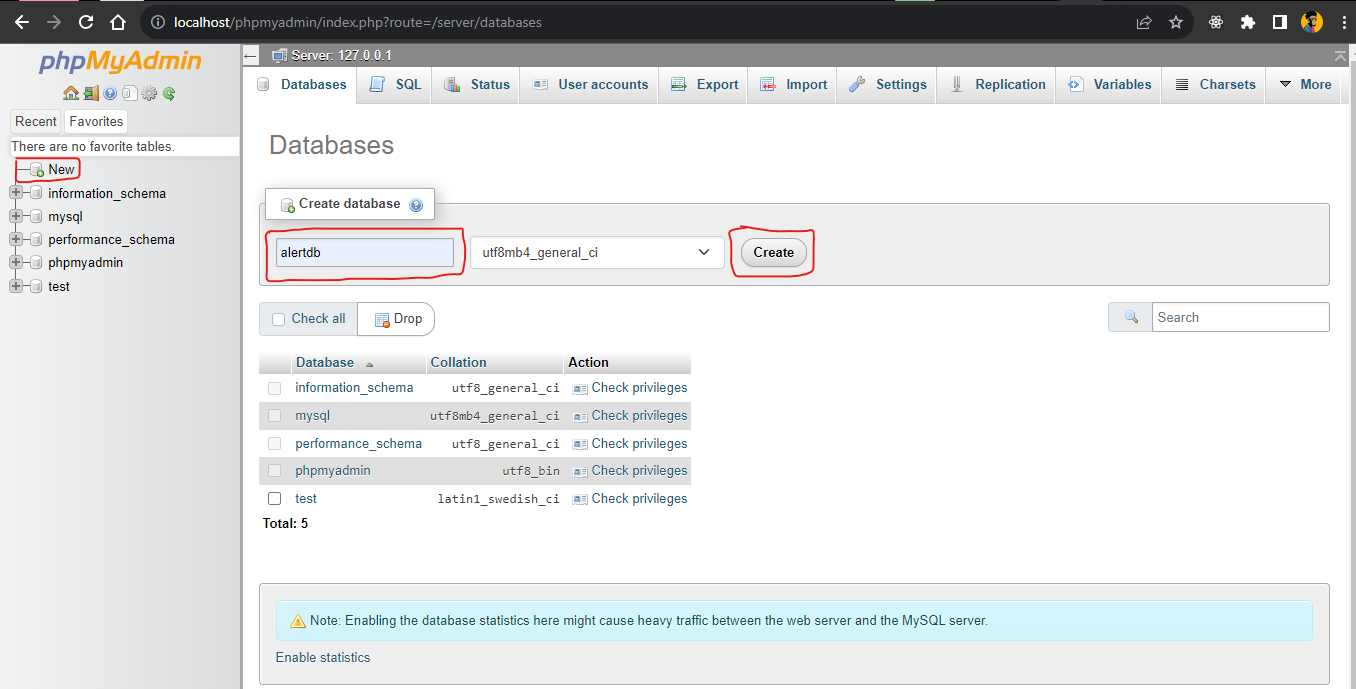Bookmark this page with star icon
Screen dimensions: 1356x689
(1176, 22)
